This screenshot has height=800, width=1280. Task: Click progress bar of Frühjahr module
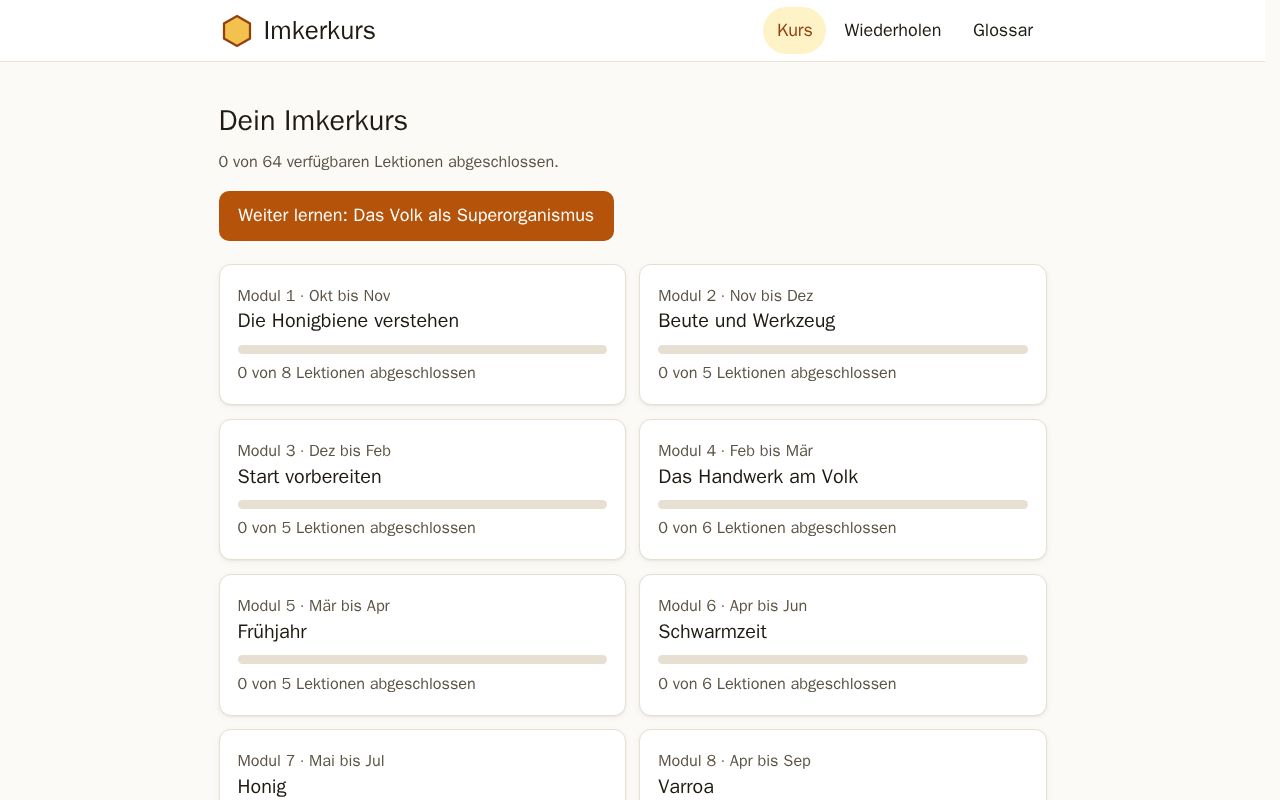coord(422,660)
